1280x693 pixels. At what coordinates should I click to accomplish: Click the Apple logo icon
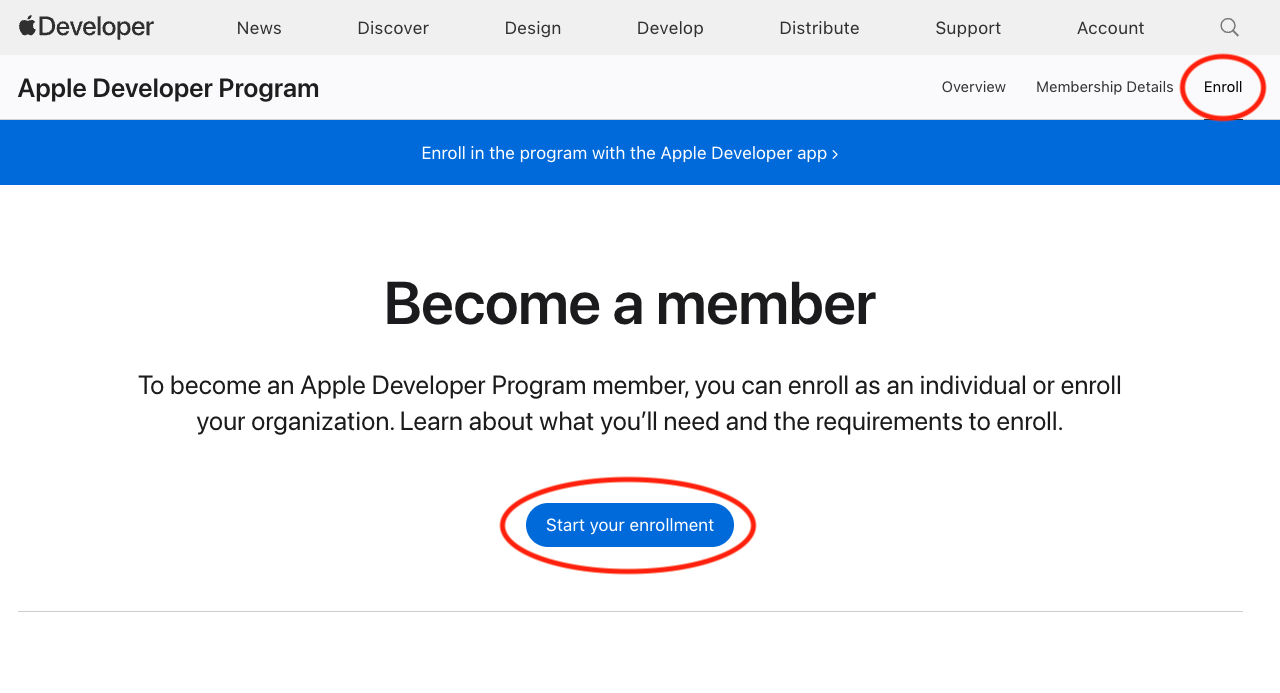click(27, 26)
